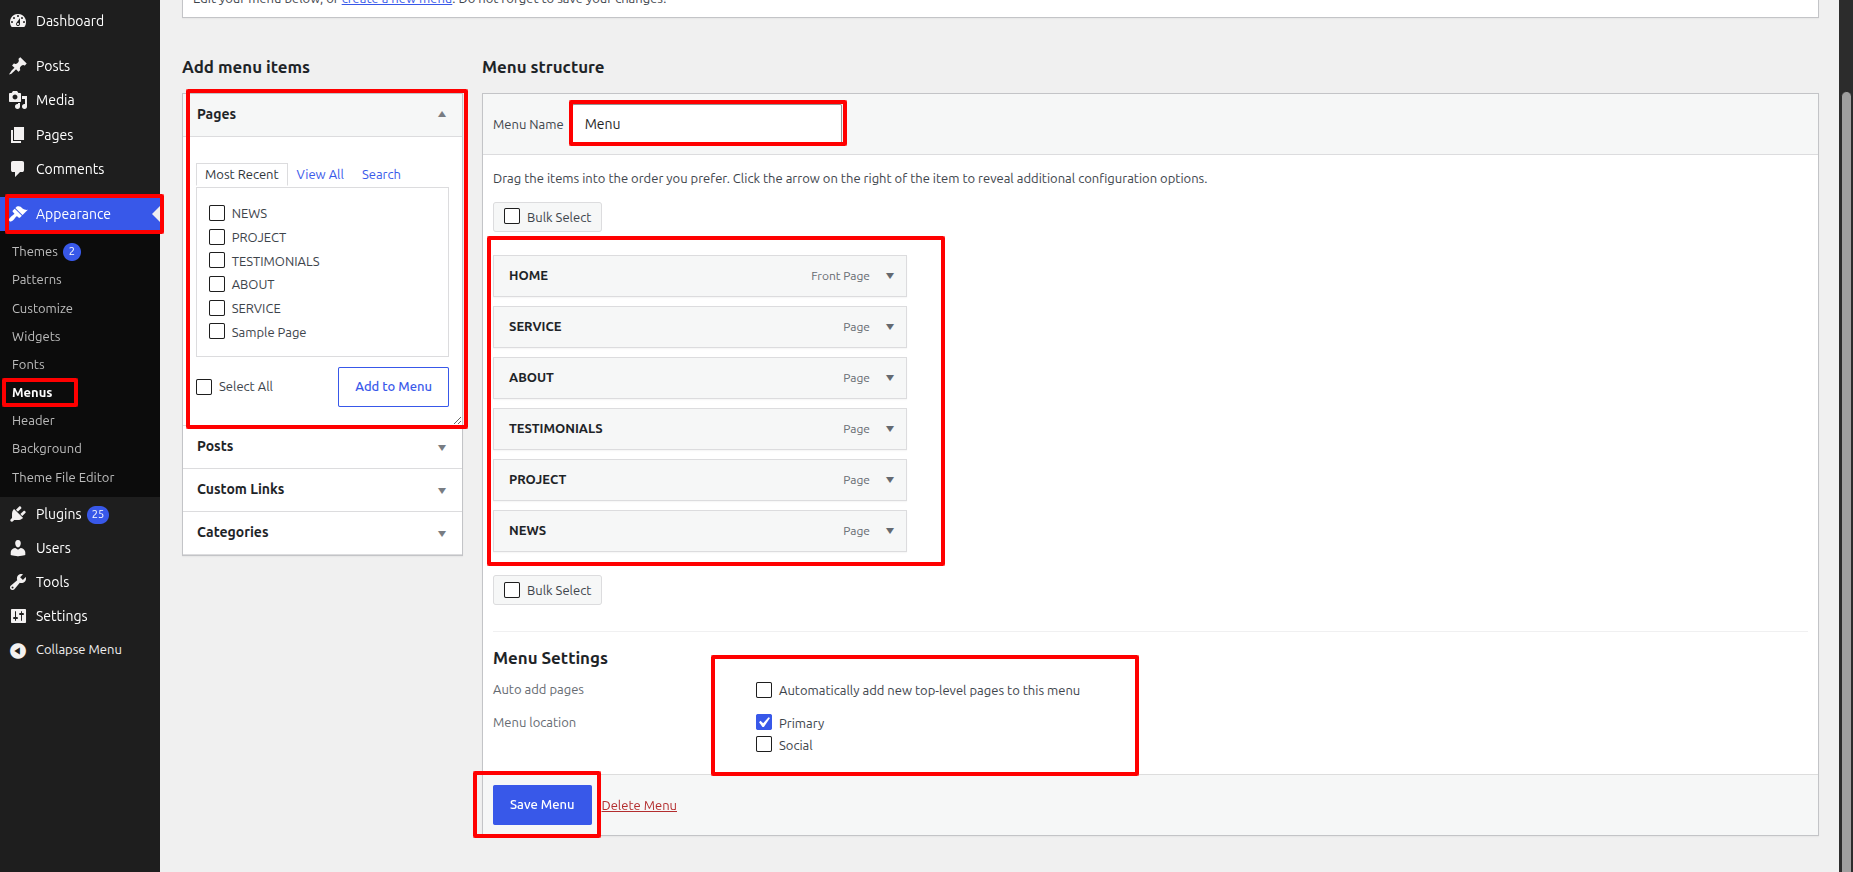Expand the ABOUT menu item options
The width and height of the screenshot is (1853, 872).
point(890,378)
